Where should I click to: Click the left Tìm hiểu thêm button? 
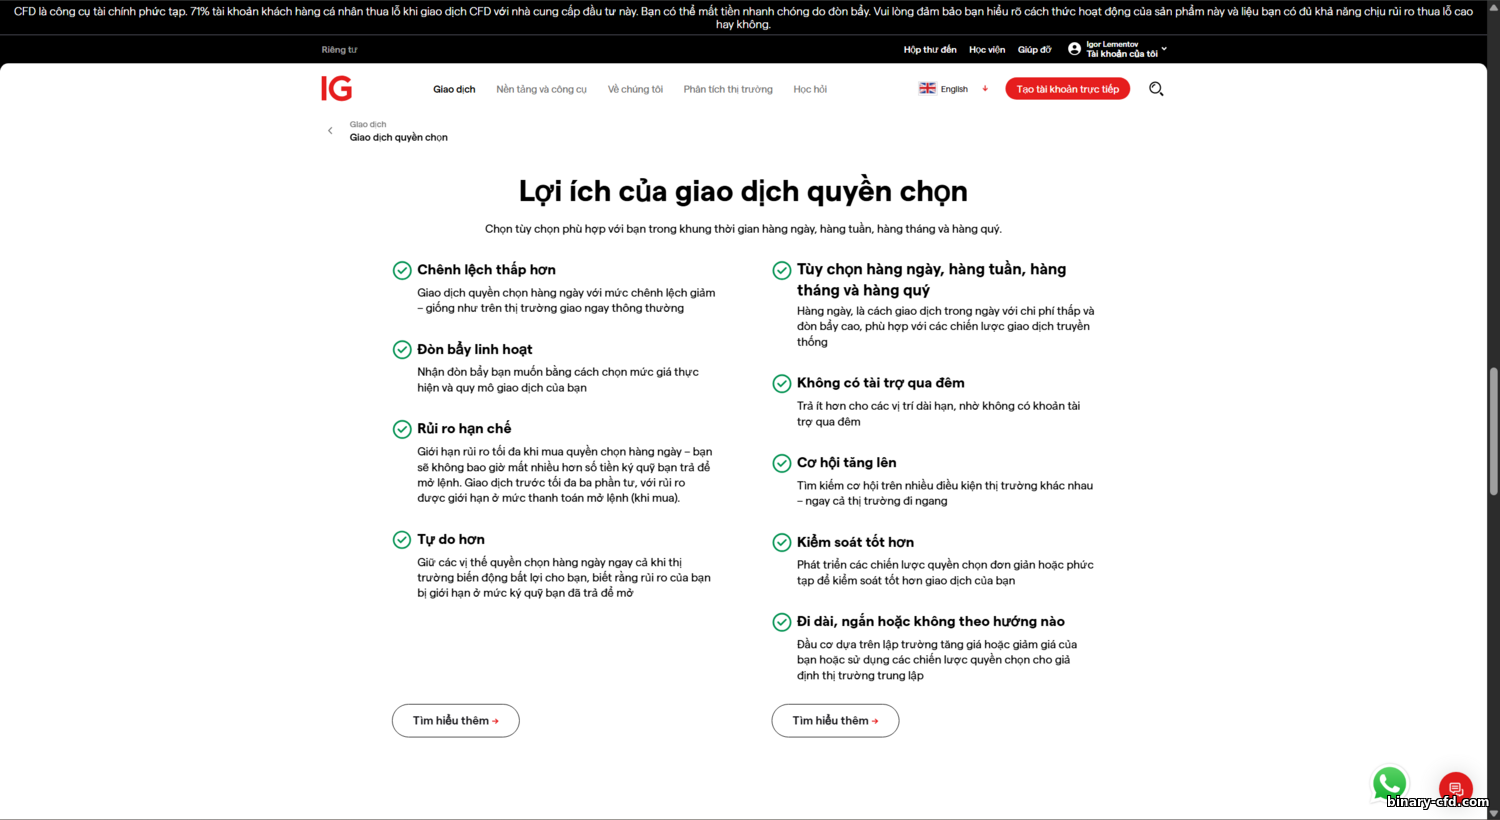coord(455,721)
